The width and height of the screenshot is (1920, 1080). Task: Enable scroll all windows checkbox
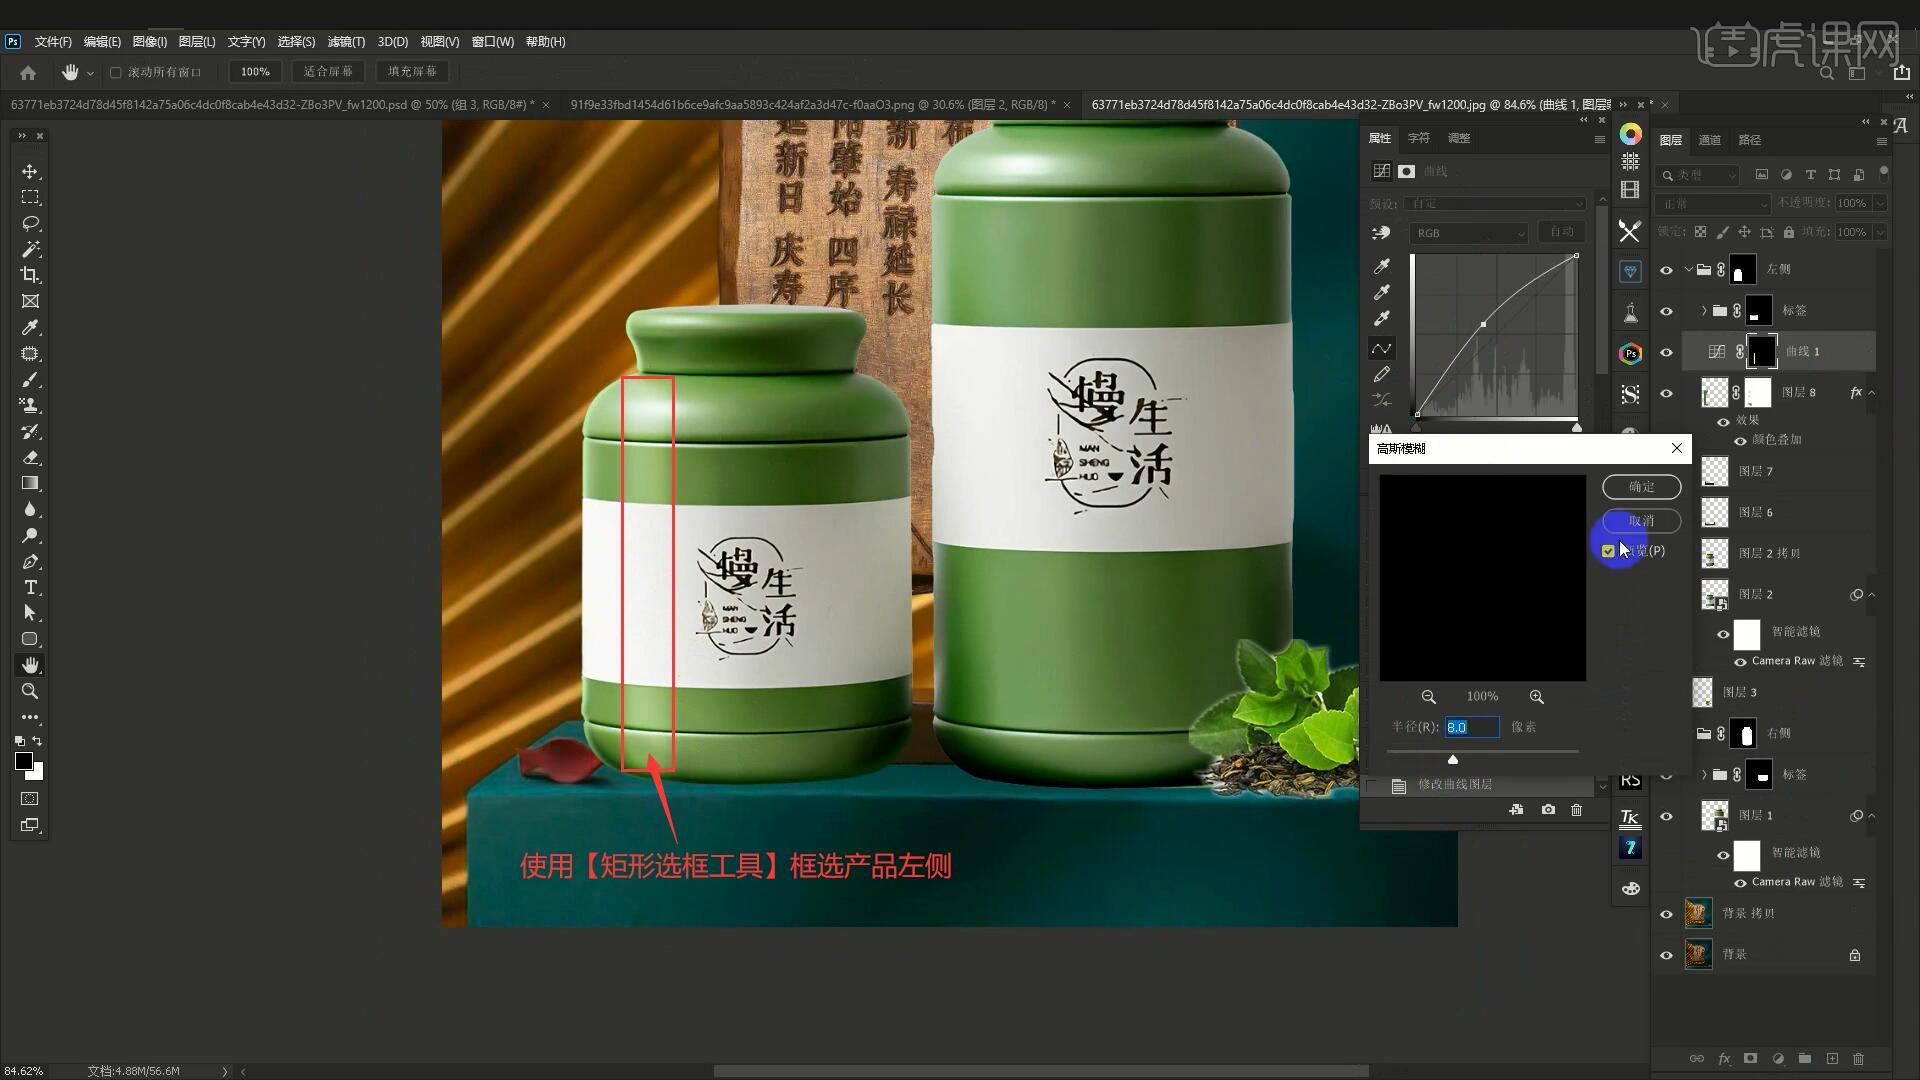click(x=116, y=72)
